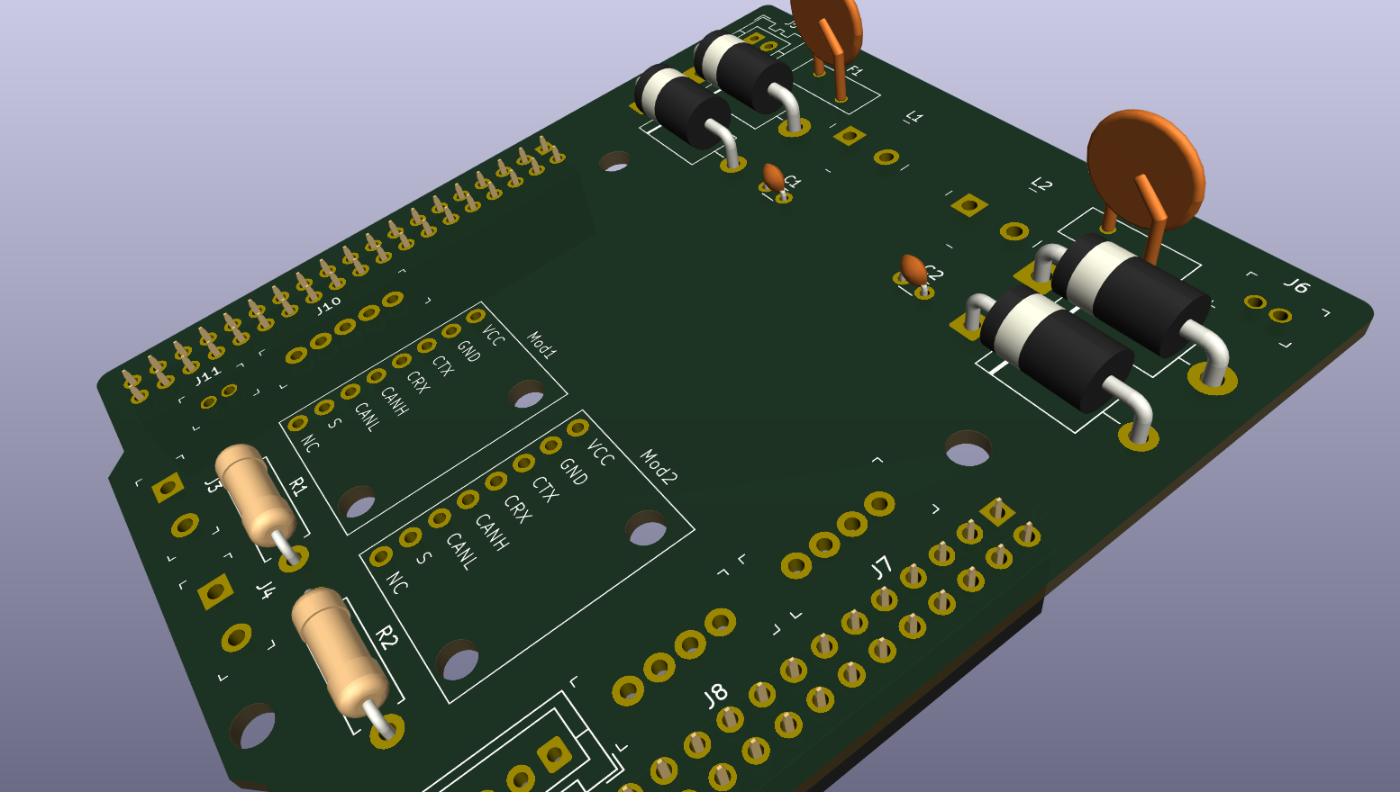The height and width of the screenshot is (792, 1400).
Task: Click the J10 header label
Action: pos(329,305)
